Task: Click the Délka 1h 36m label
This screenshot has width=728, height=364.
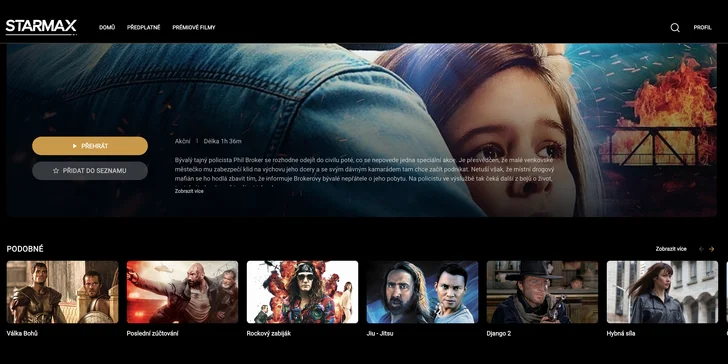Action: click(222, 141)
